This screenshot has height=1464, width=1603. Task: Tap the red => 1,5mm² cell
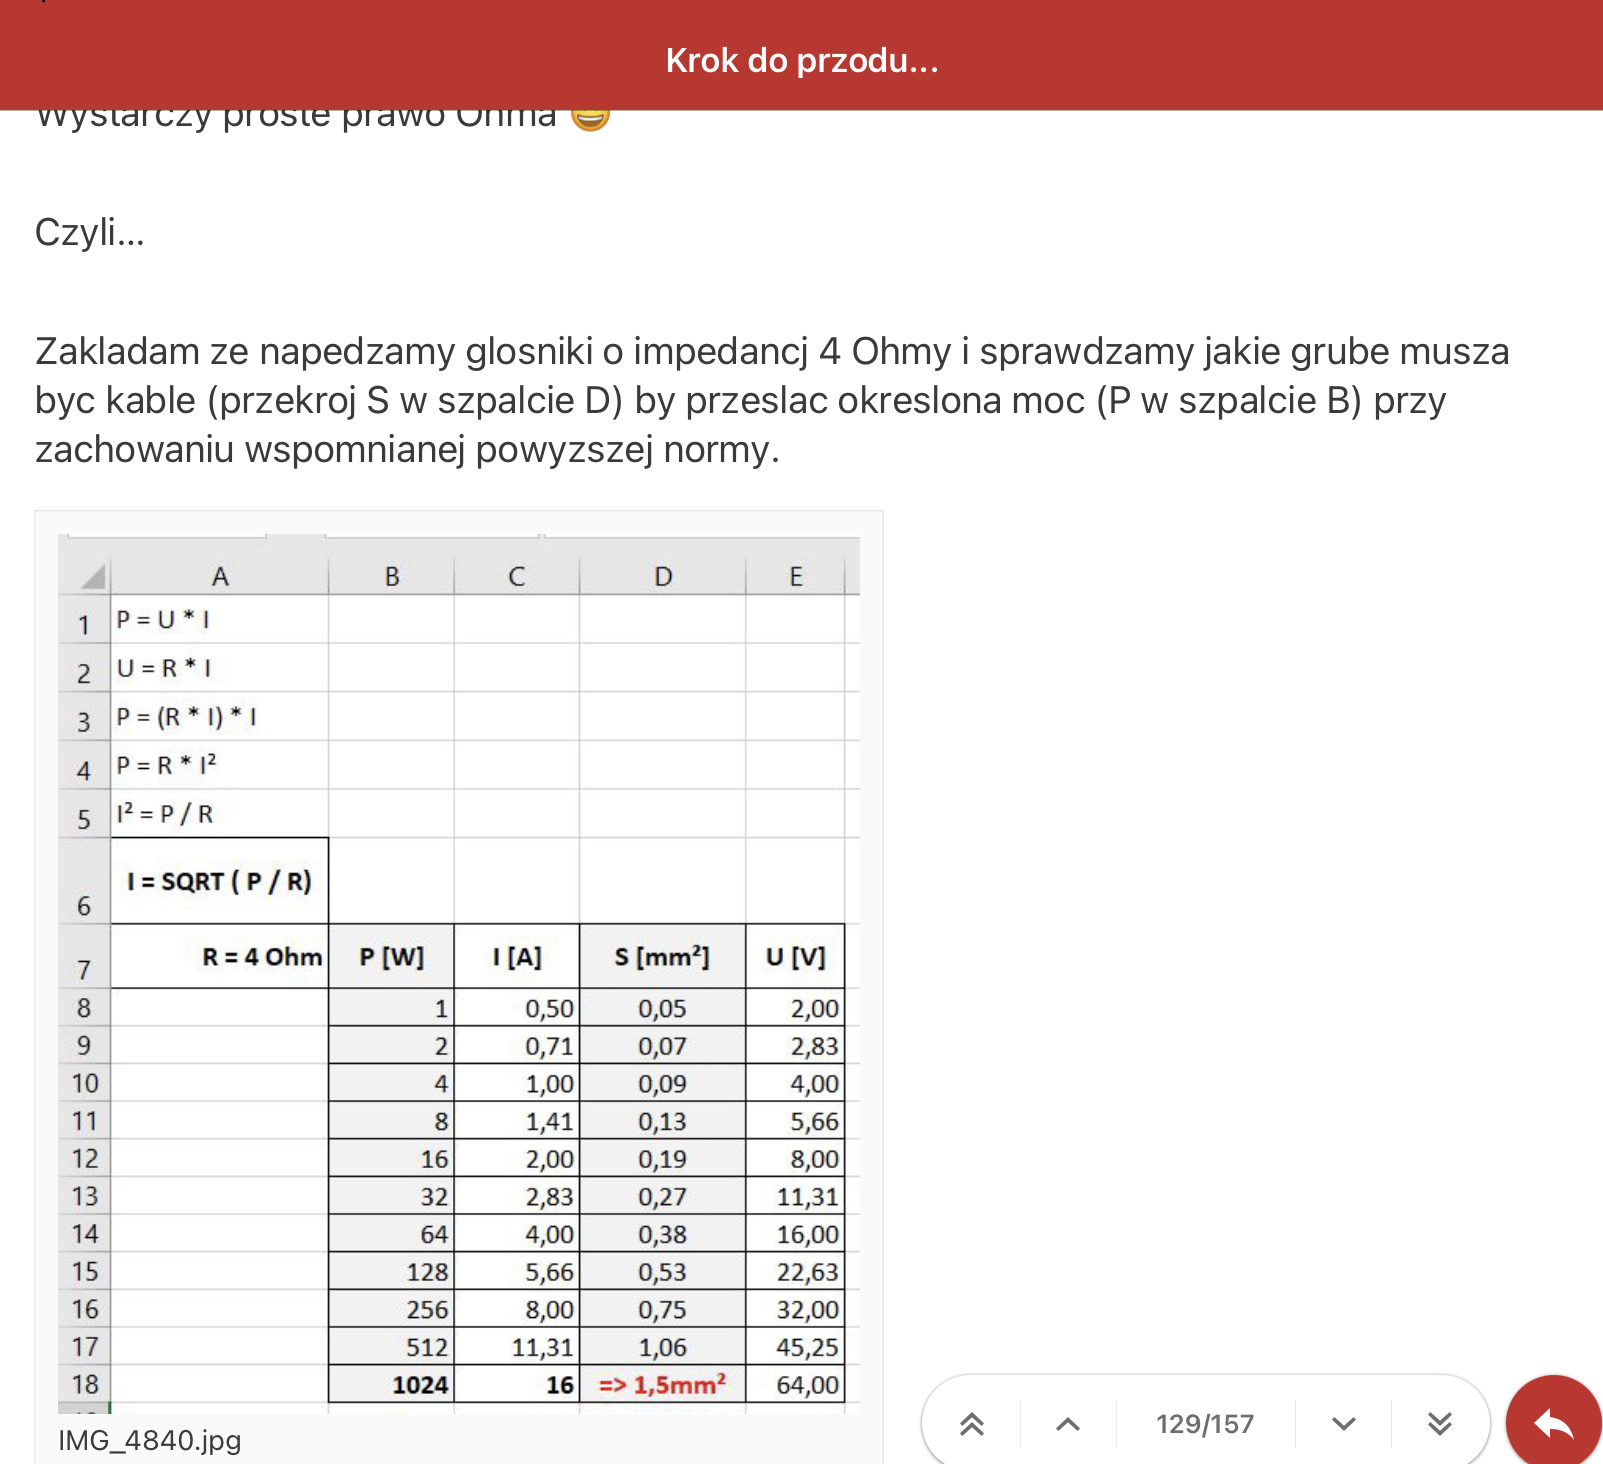tap(662, 1384)
